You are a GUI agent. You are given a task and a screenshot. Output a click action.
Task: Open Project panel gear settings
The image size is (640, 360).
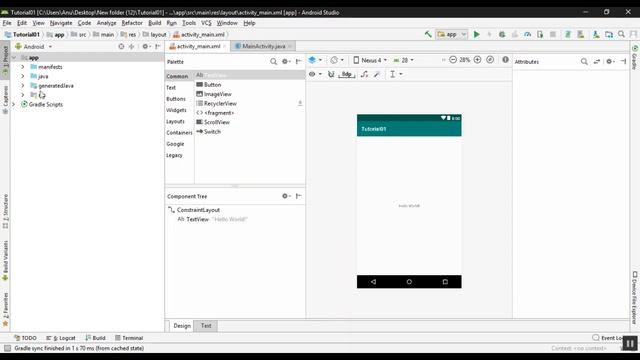(145, 47)
